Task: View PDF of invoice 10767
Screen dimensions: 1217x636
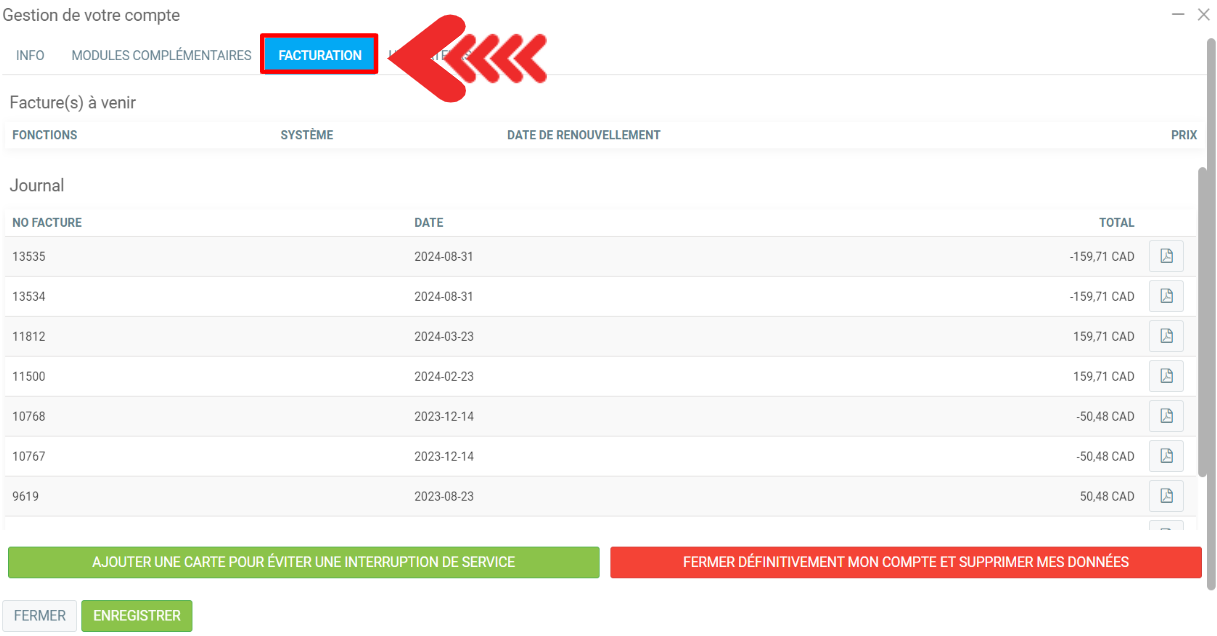Action: (x=1166, y=456)
